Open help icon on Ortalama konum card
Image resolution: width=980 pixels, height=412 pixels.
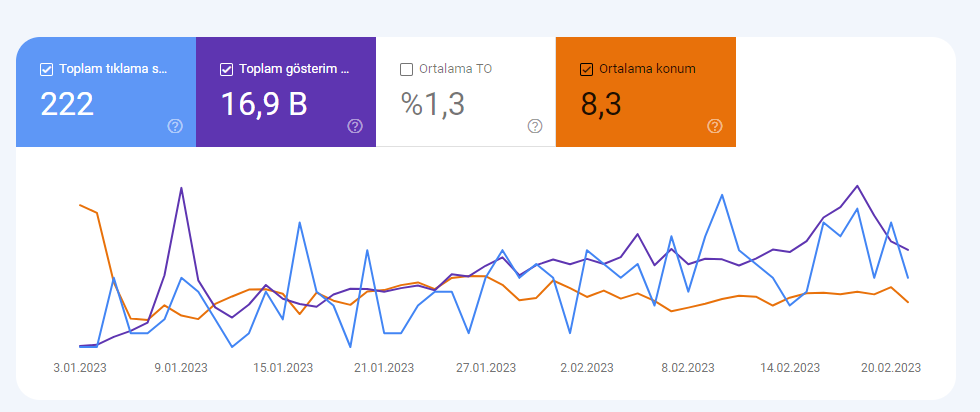coord(715,126)
